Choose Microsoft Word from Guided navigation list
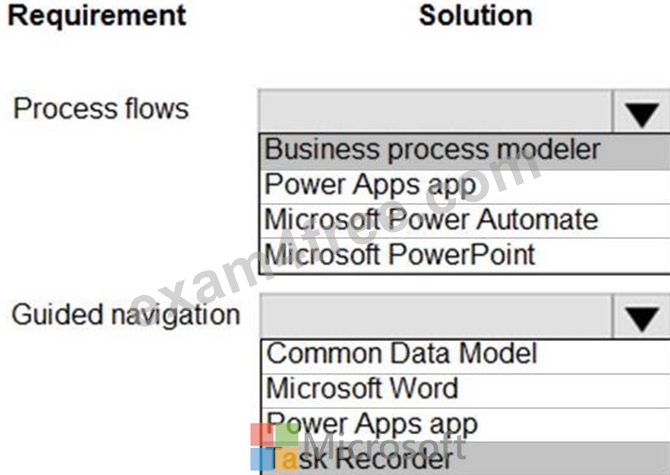670x475 pixels. coord(465,390)
